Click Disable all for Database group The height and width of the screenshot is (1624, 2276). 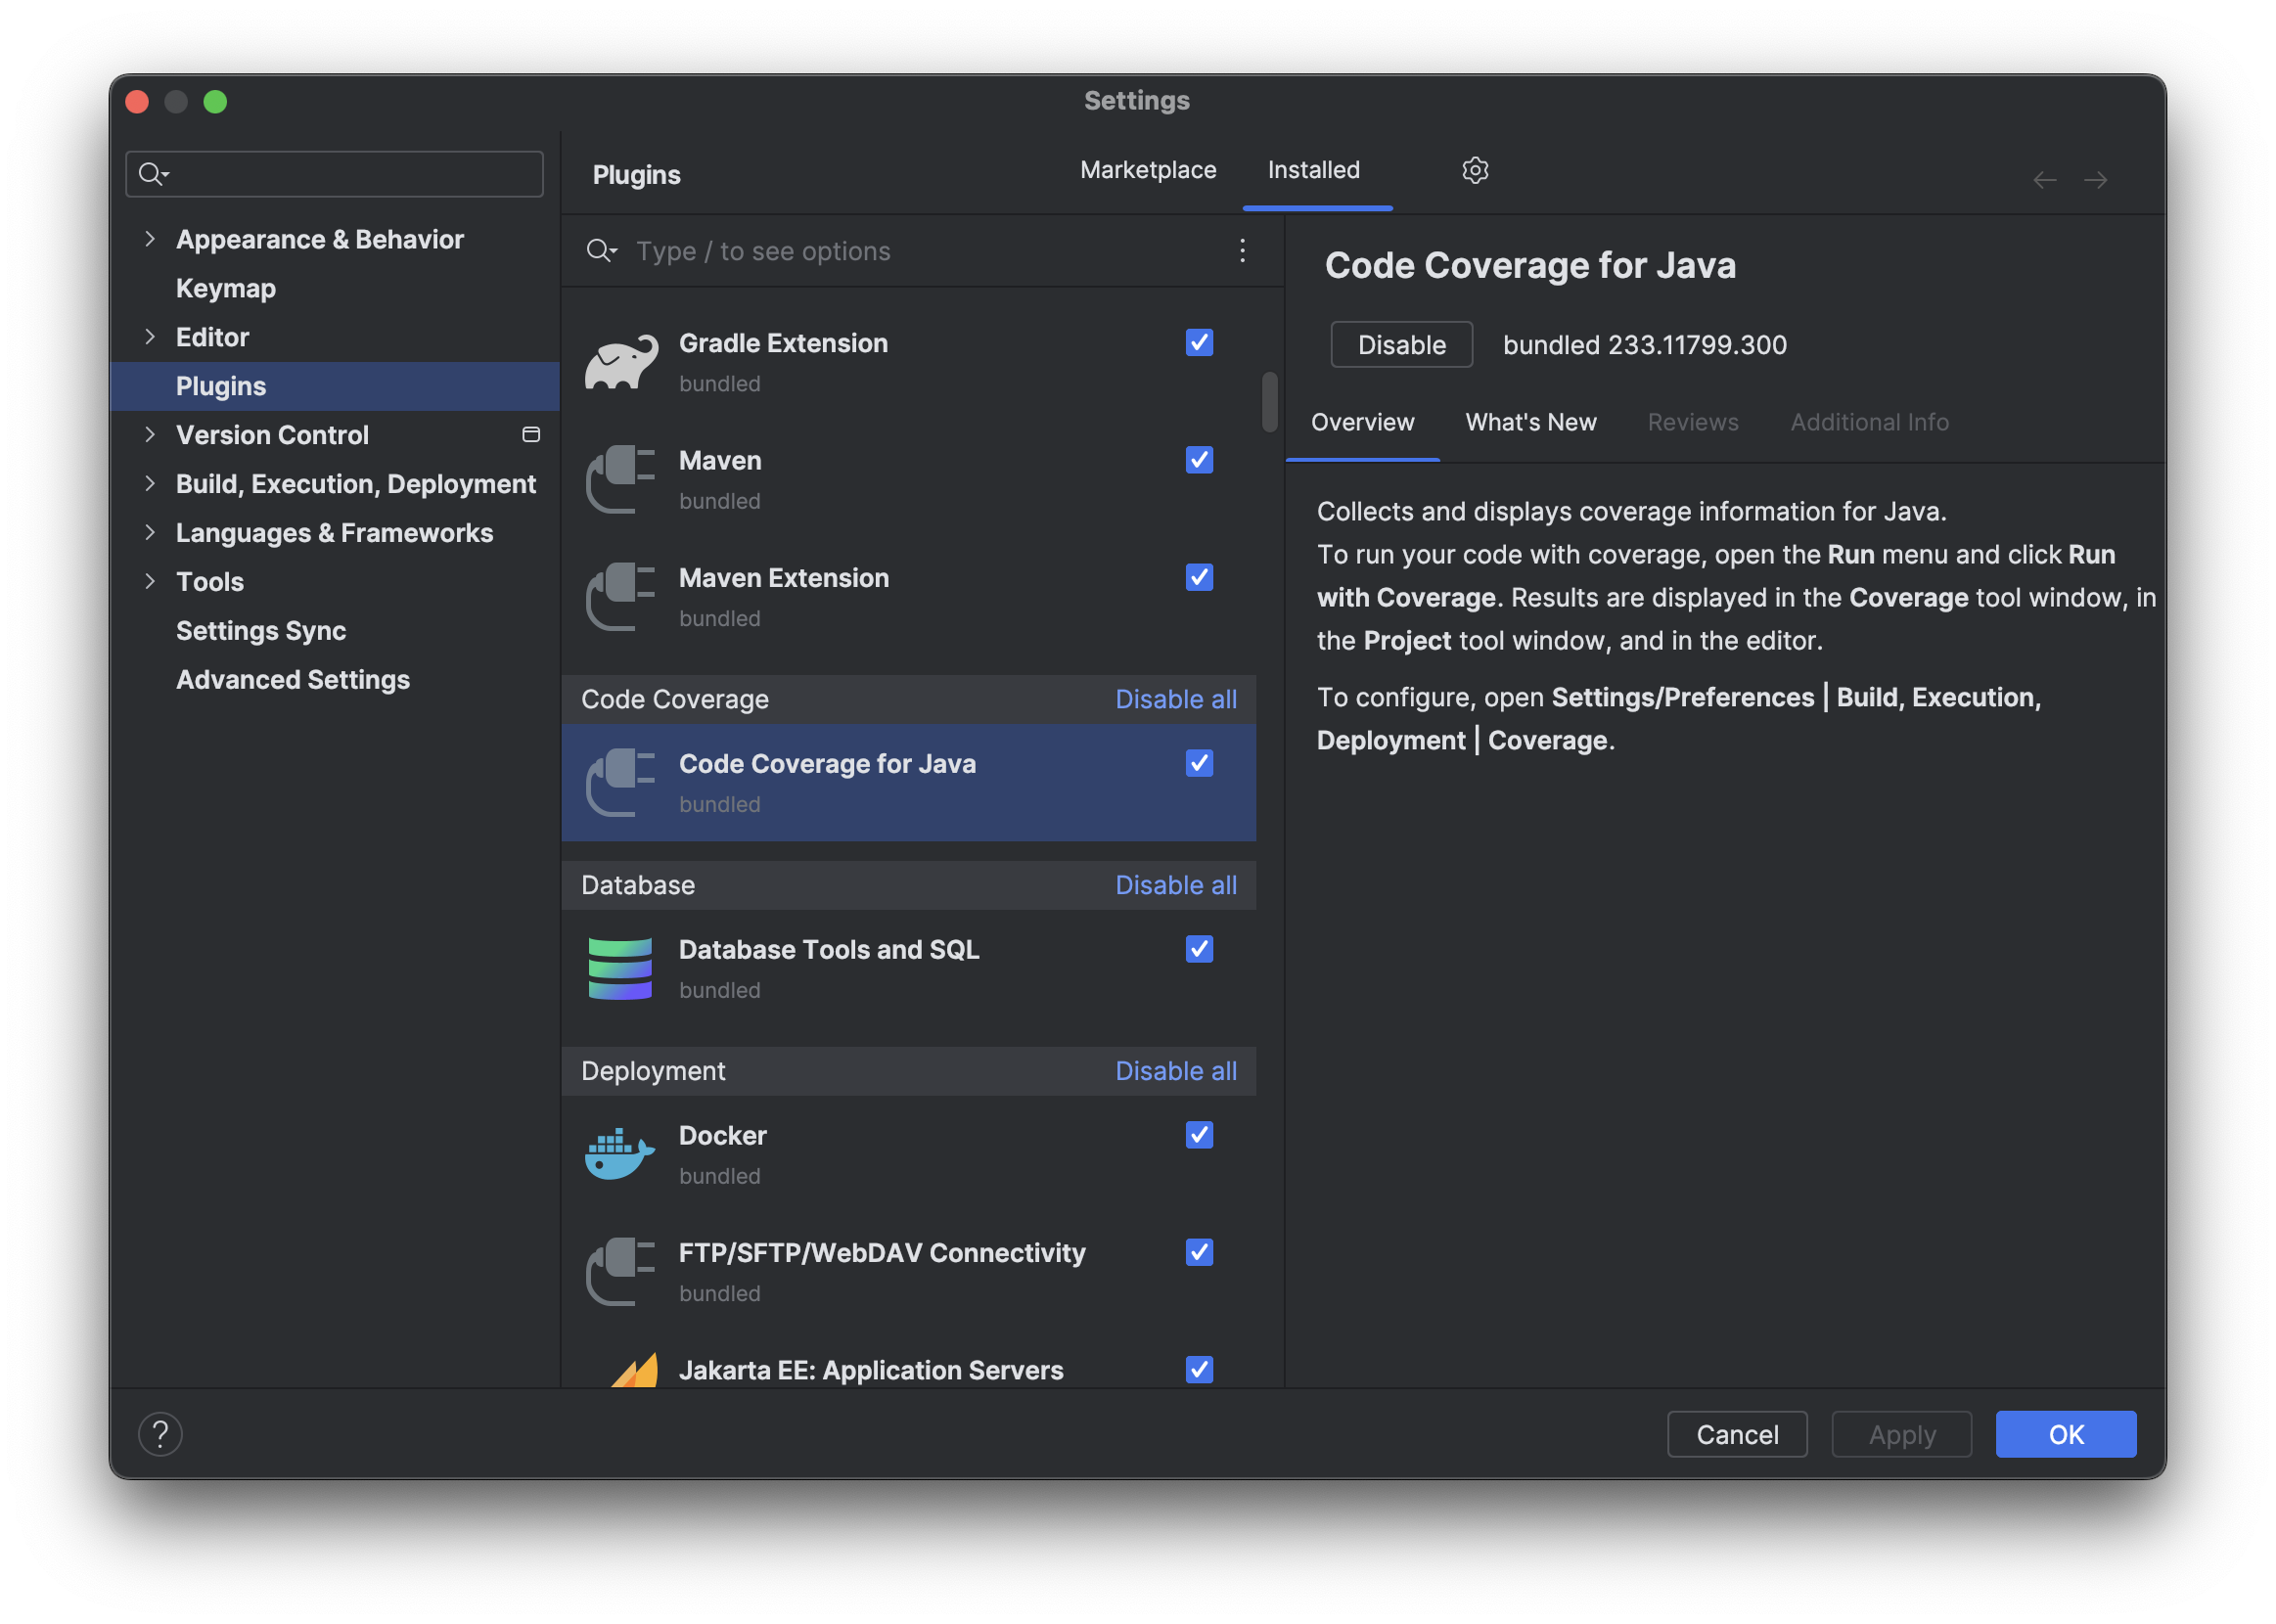tap(1175, 885)
